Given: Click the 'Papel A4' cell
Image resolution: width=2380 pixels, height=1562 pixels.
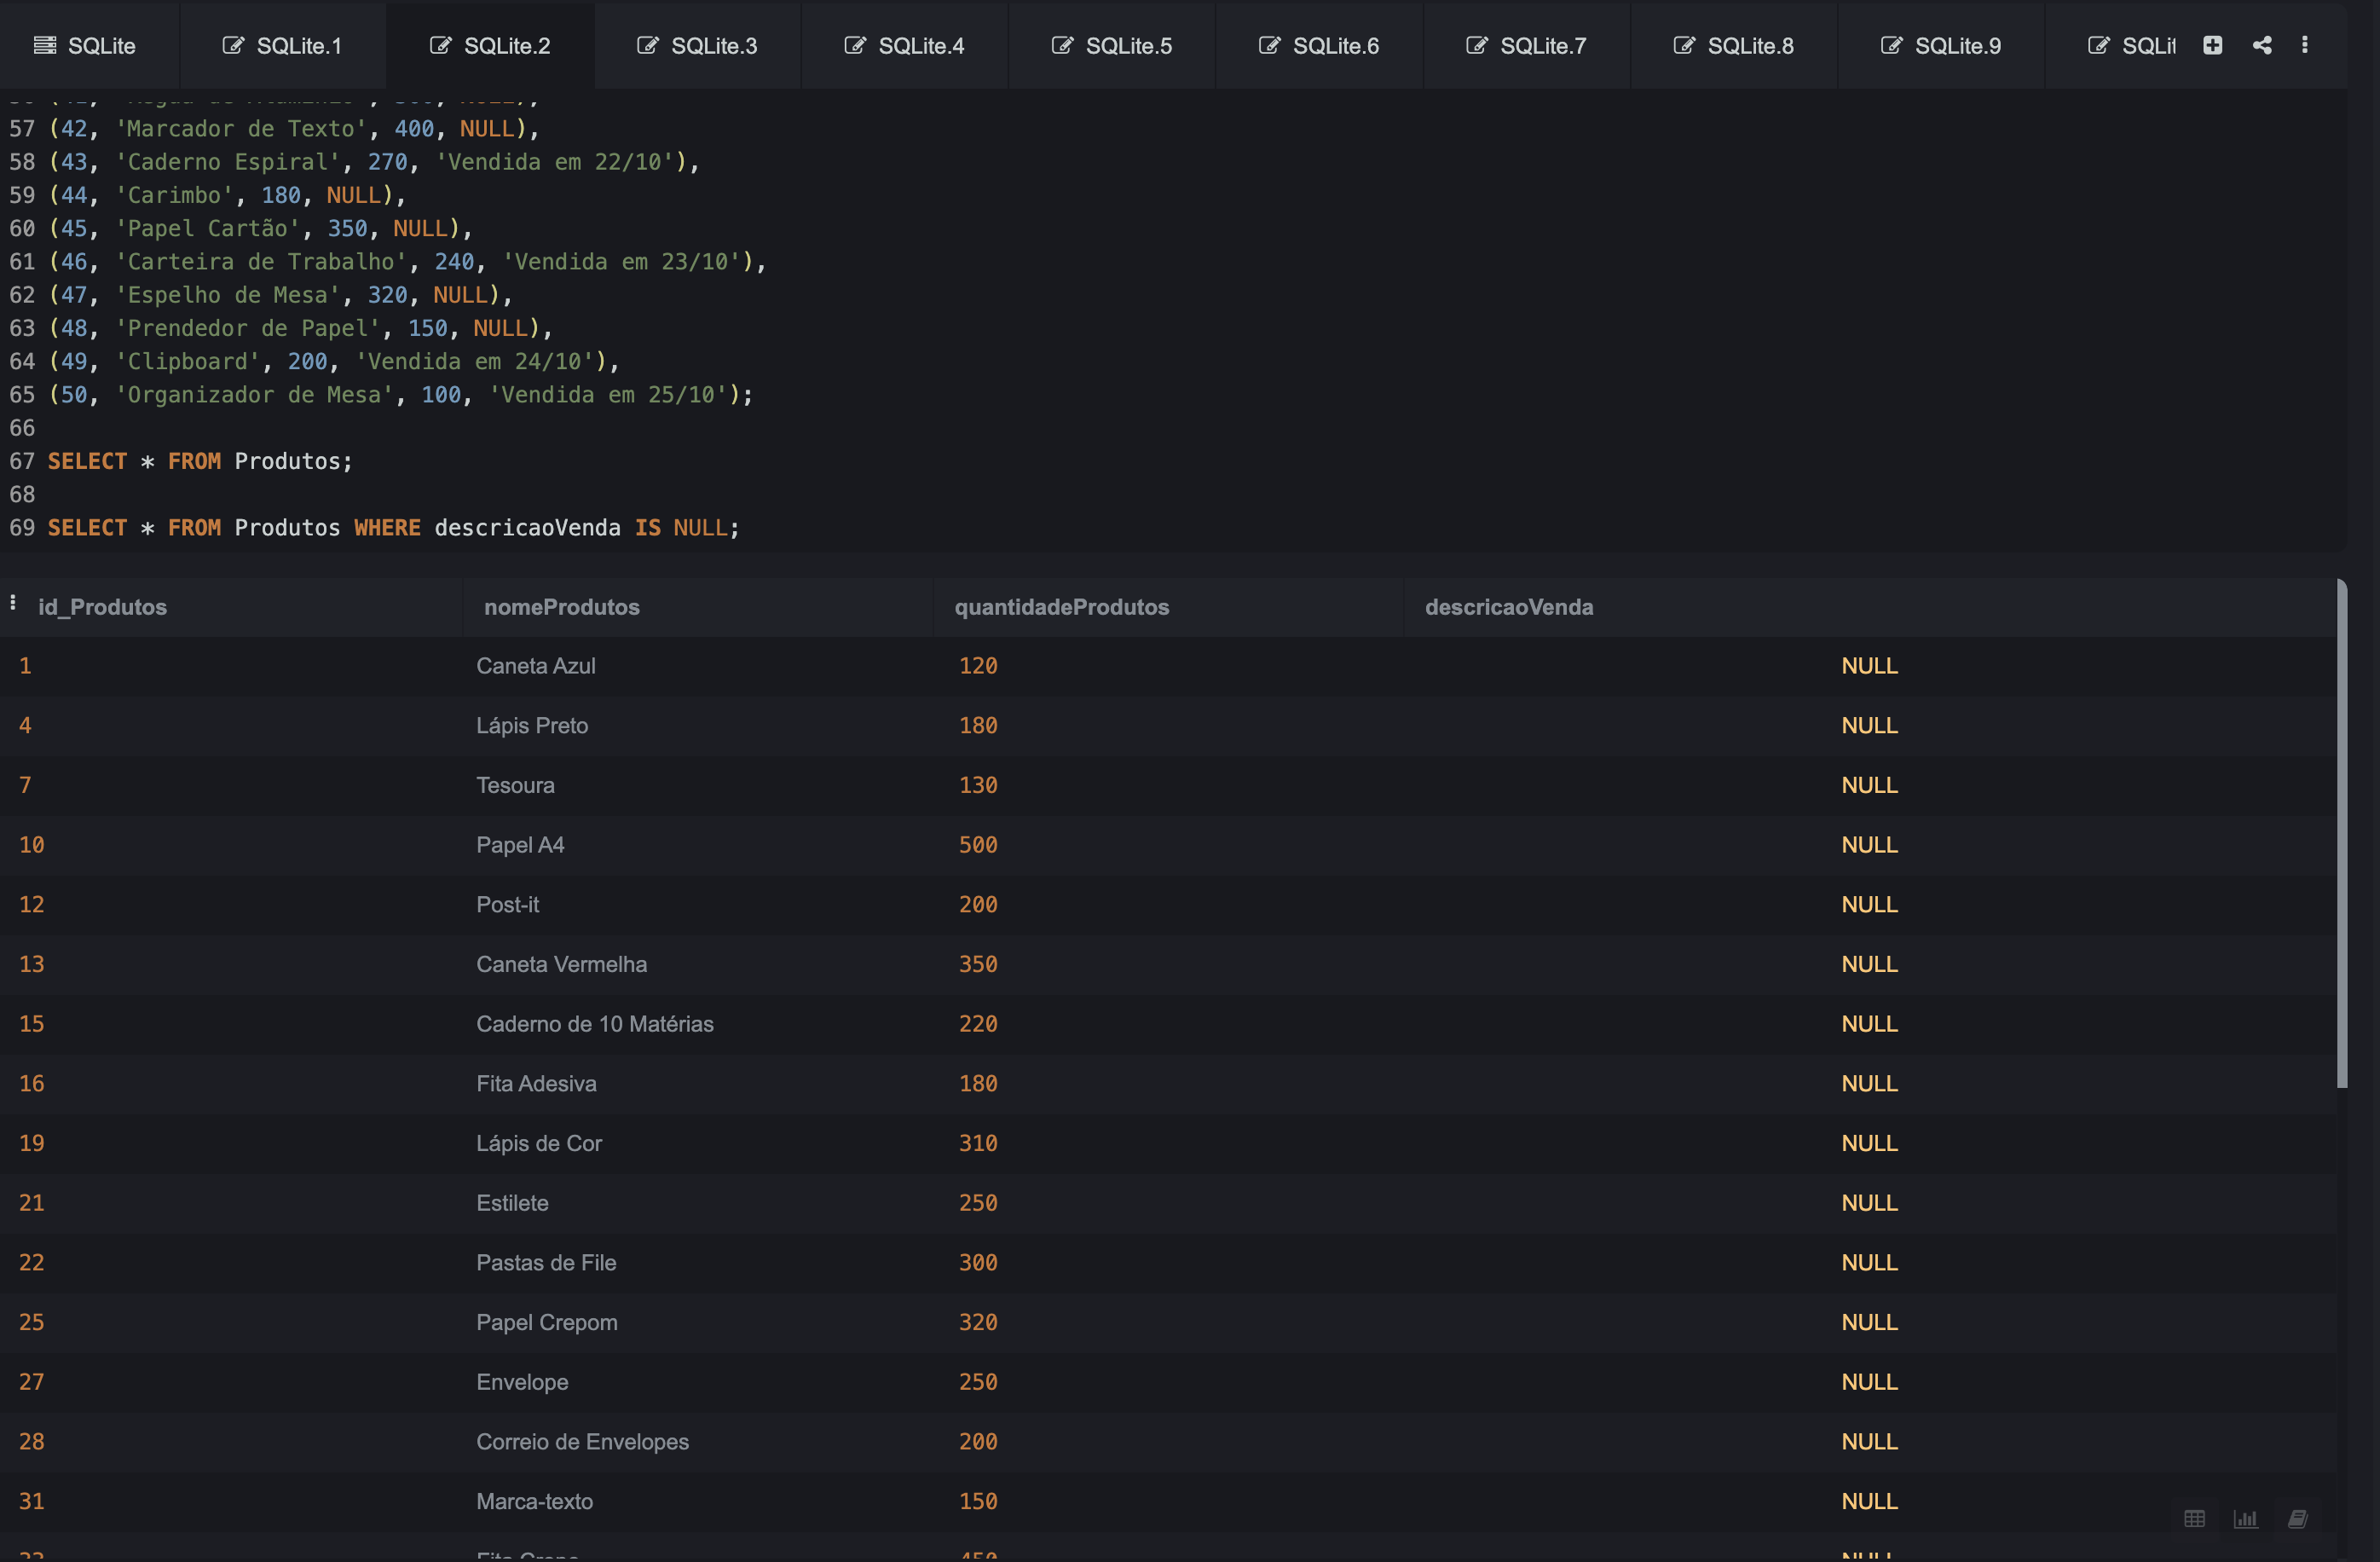Looking at the screenshot, I should (x=520, y=845).
